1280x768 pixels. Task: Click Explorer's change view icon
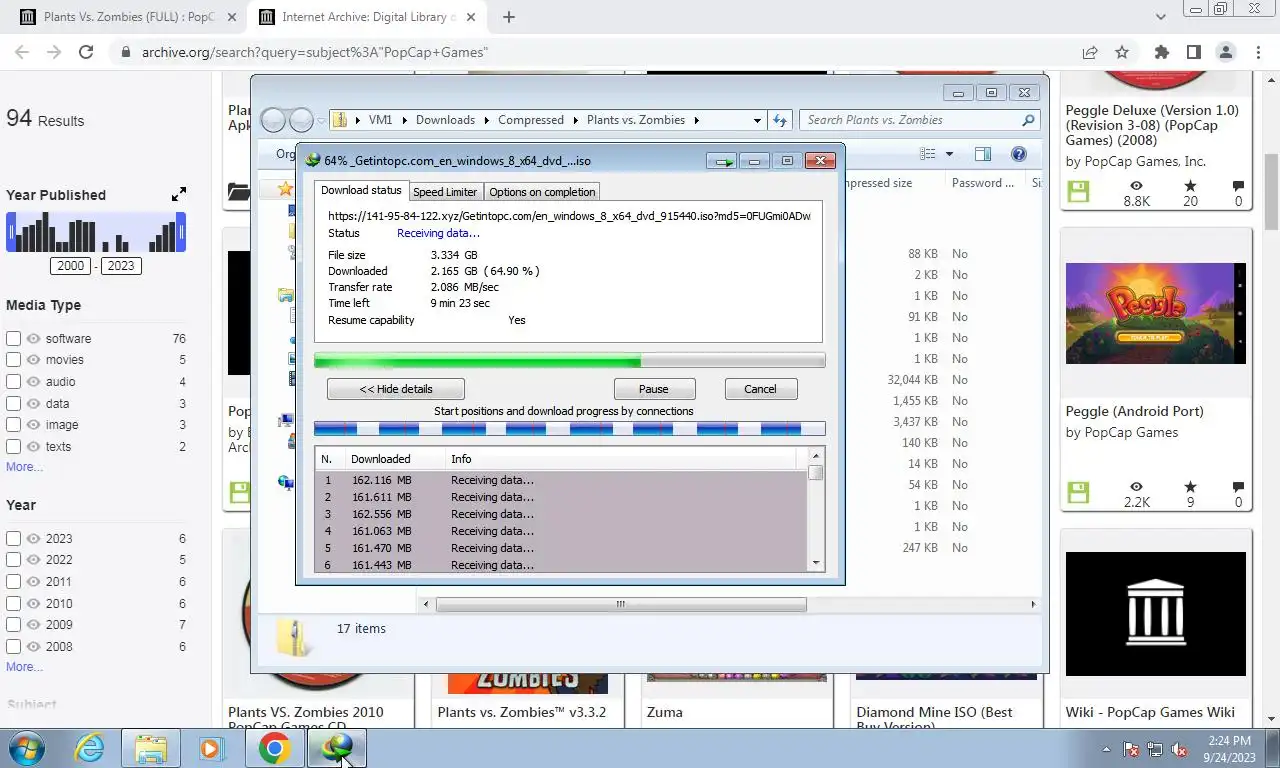click(x=928, y=154)
